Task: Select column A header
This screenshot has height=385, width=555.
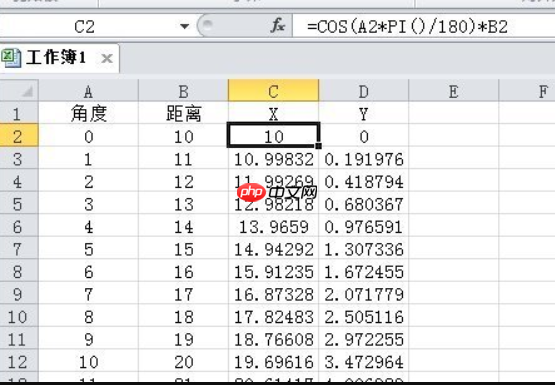Action: click(88, 91)
